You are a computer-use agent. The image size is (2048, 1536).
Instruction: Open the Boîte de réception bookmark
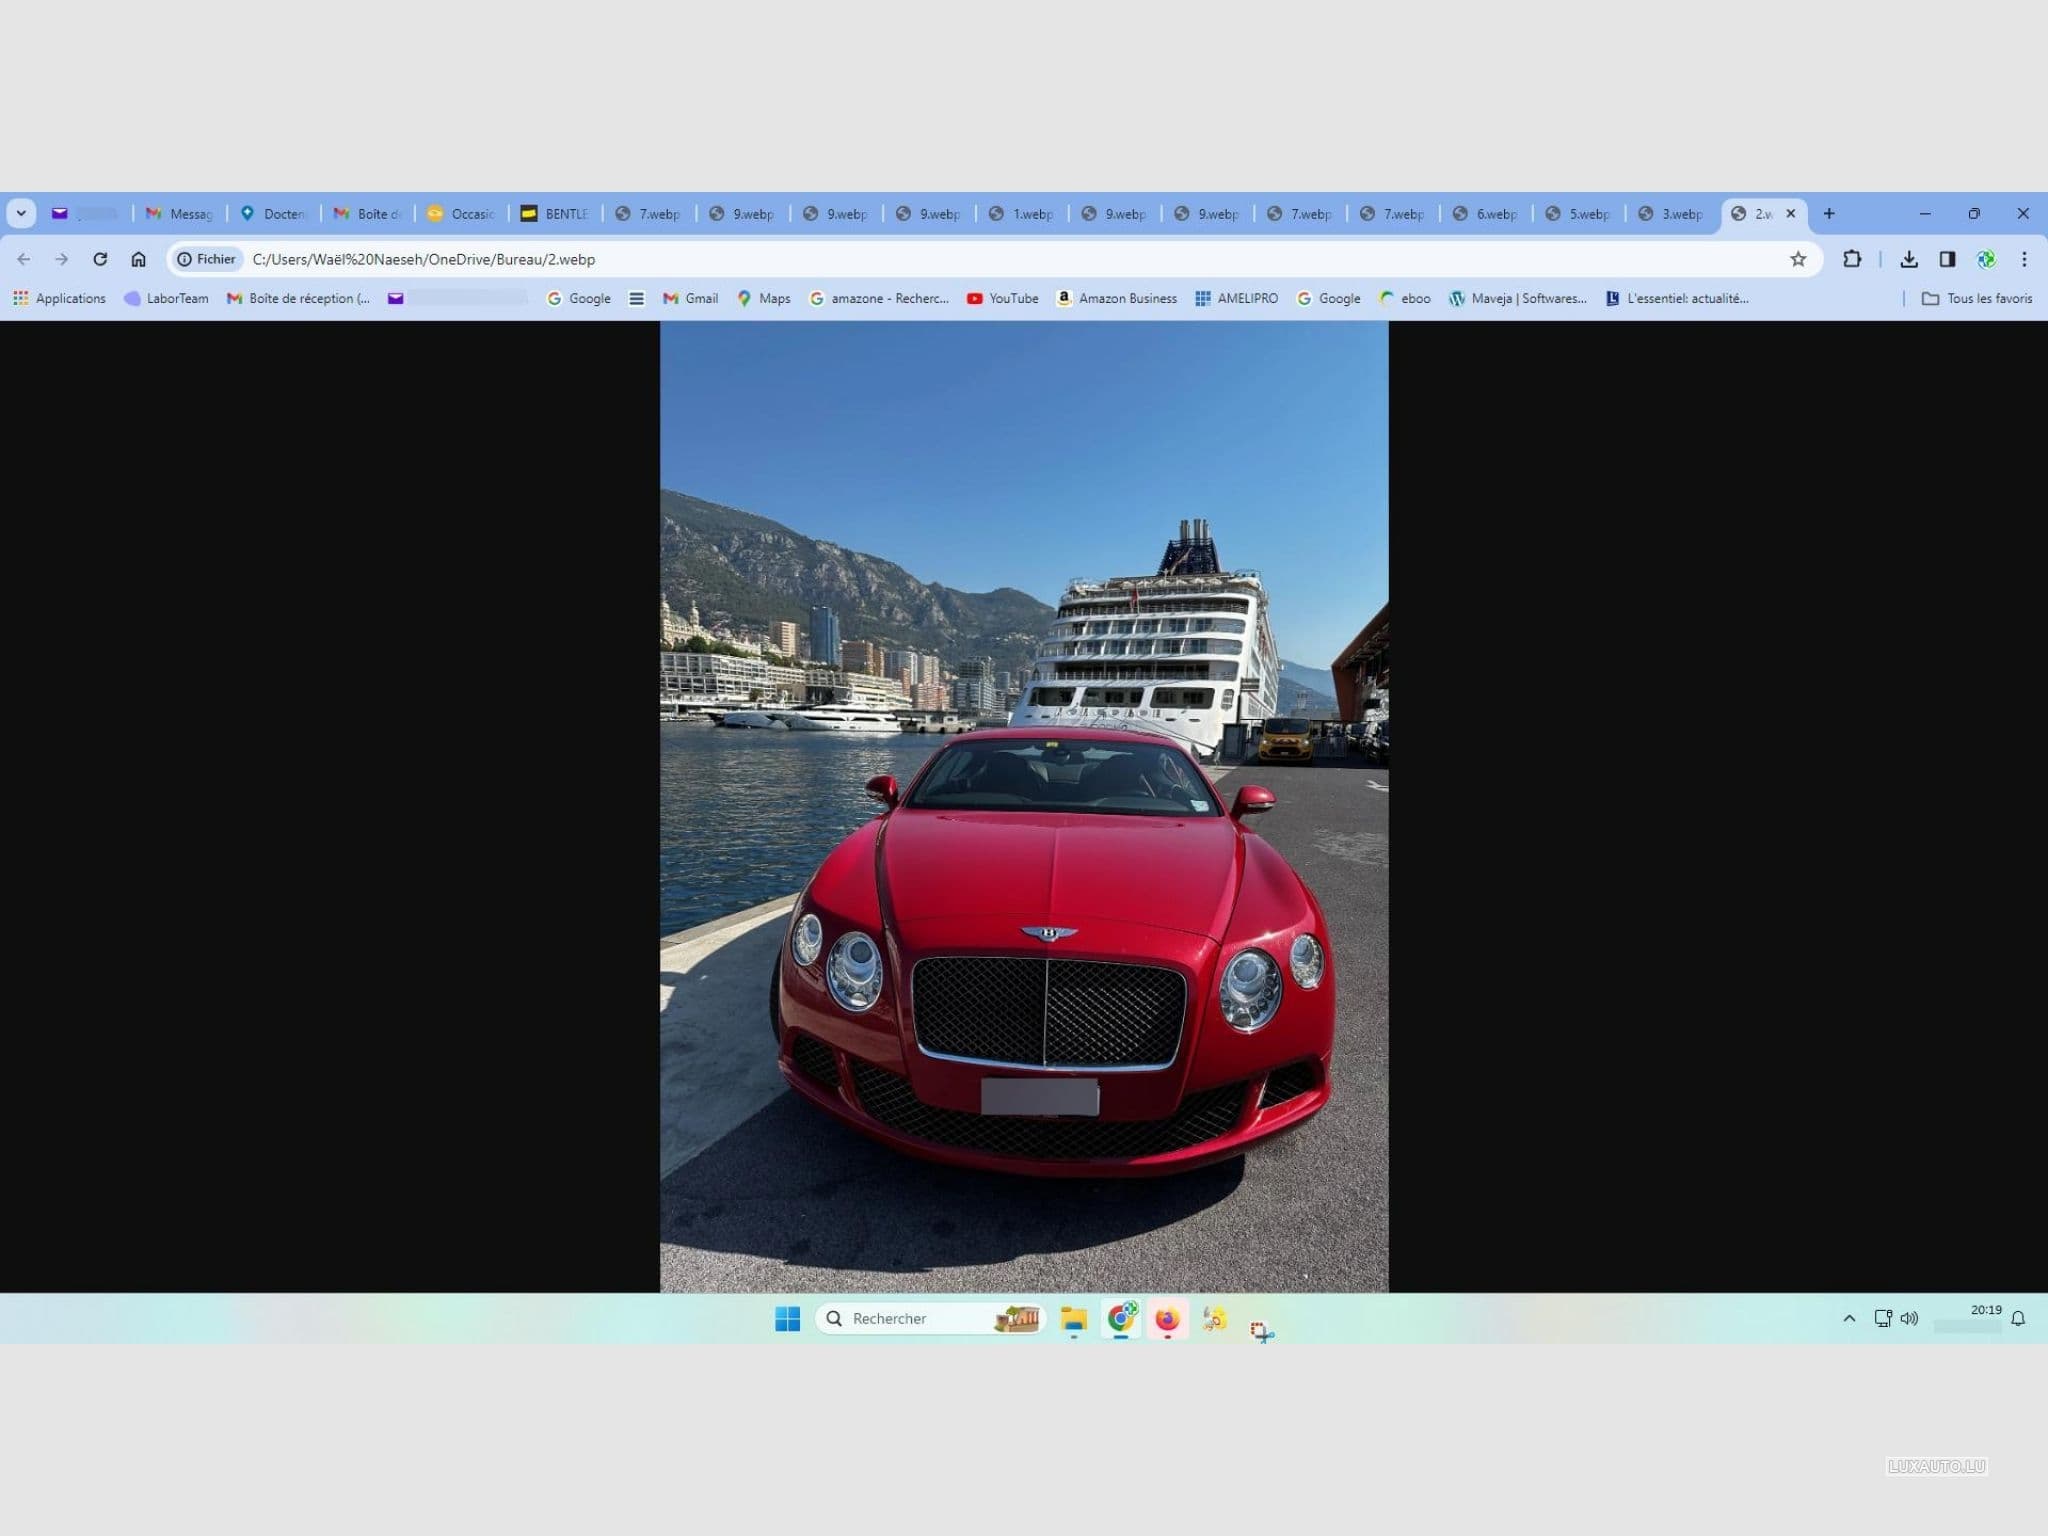(298, 298)
